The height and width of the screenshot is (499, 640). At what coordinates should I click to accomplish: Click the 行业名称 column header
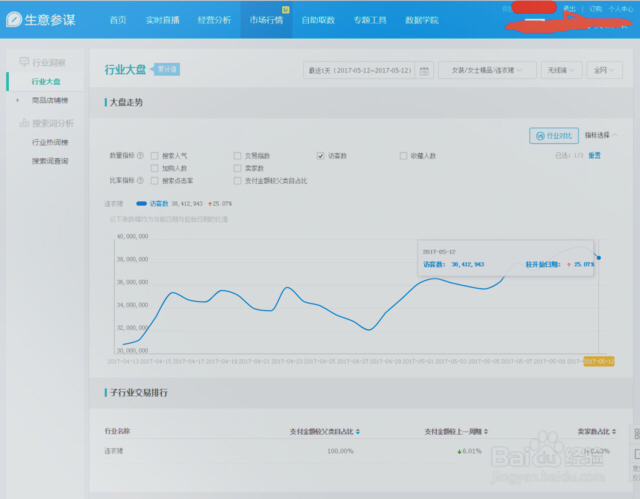(x=117, y=431)
